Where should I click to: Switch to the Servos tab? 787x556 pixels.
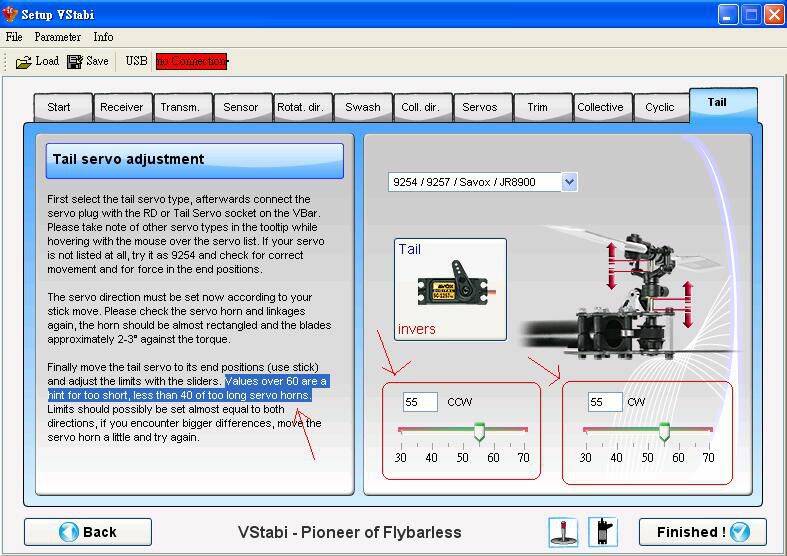[482, 107]
